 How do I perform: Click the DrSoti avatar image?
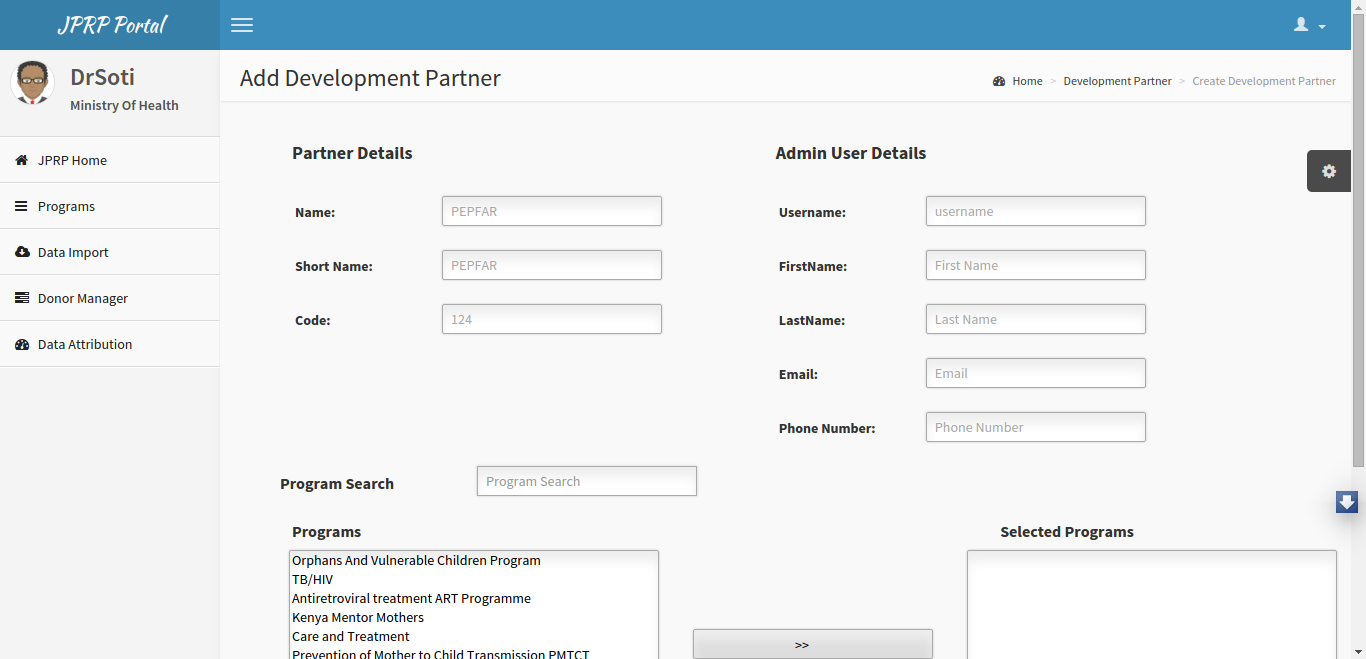32,82
